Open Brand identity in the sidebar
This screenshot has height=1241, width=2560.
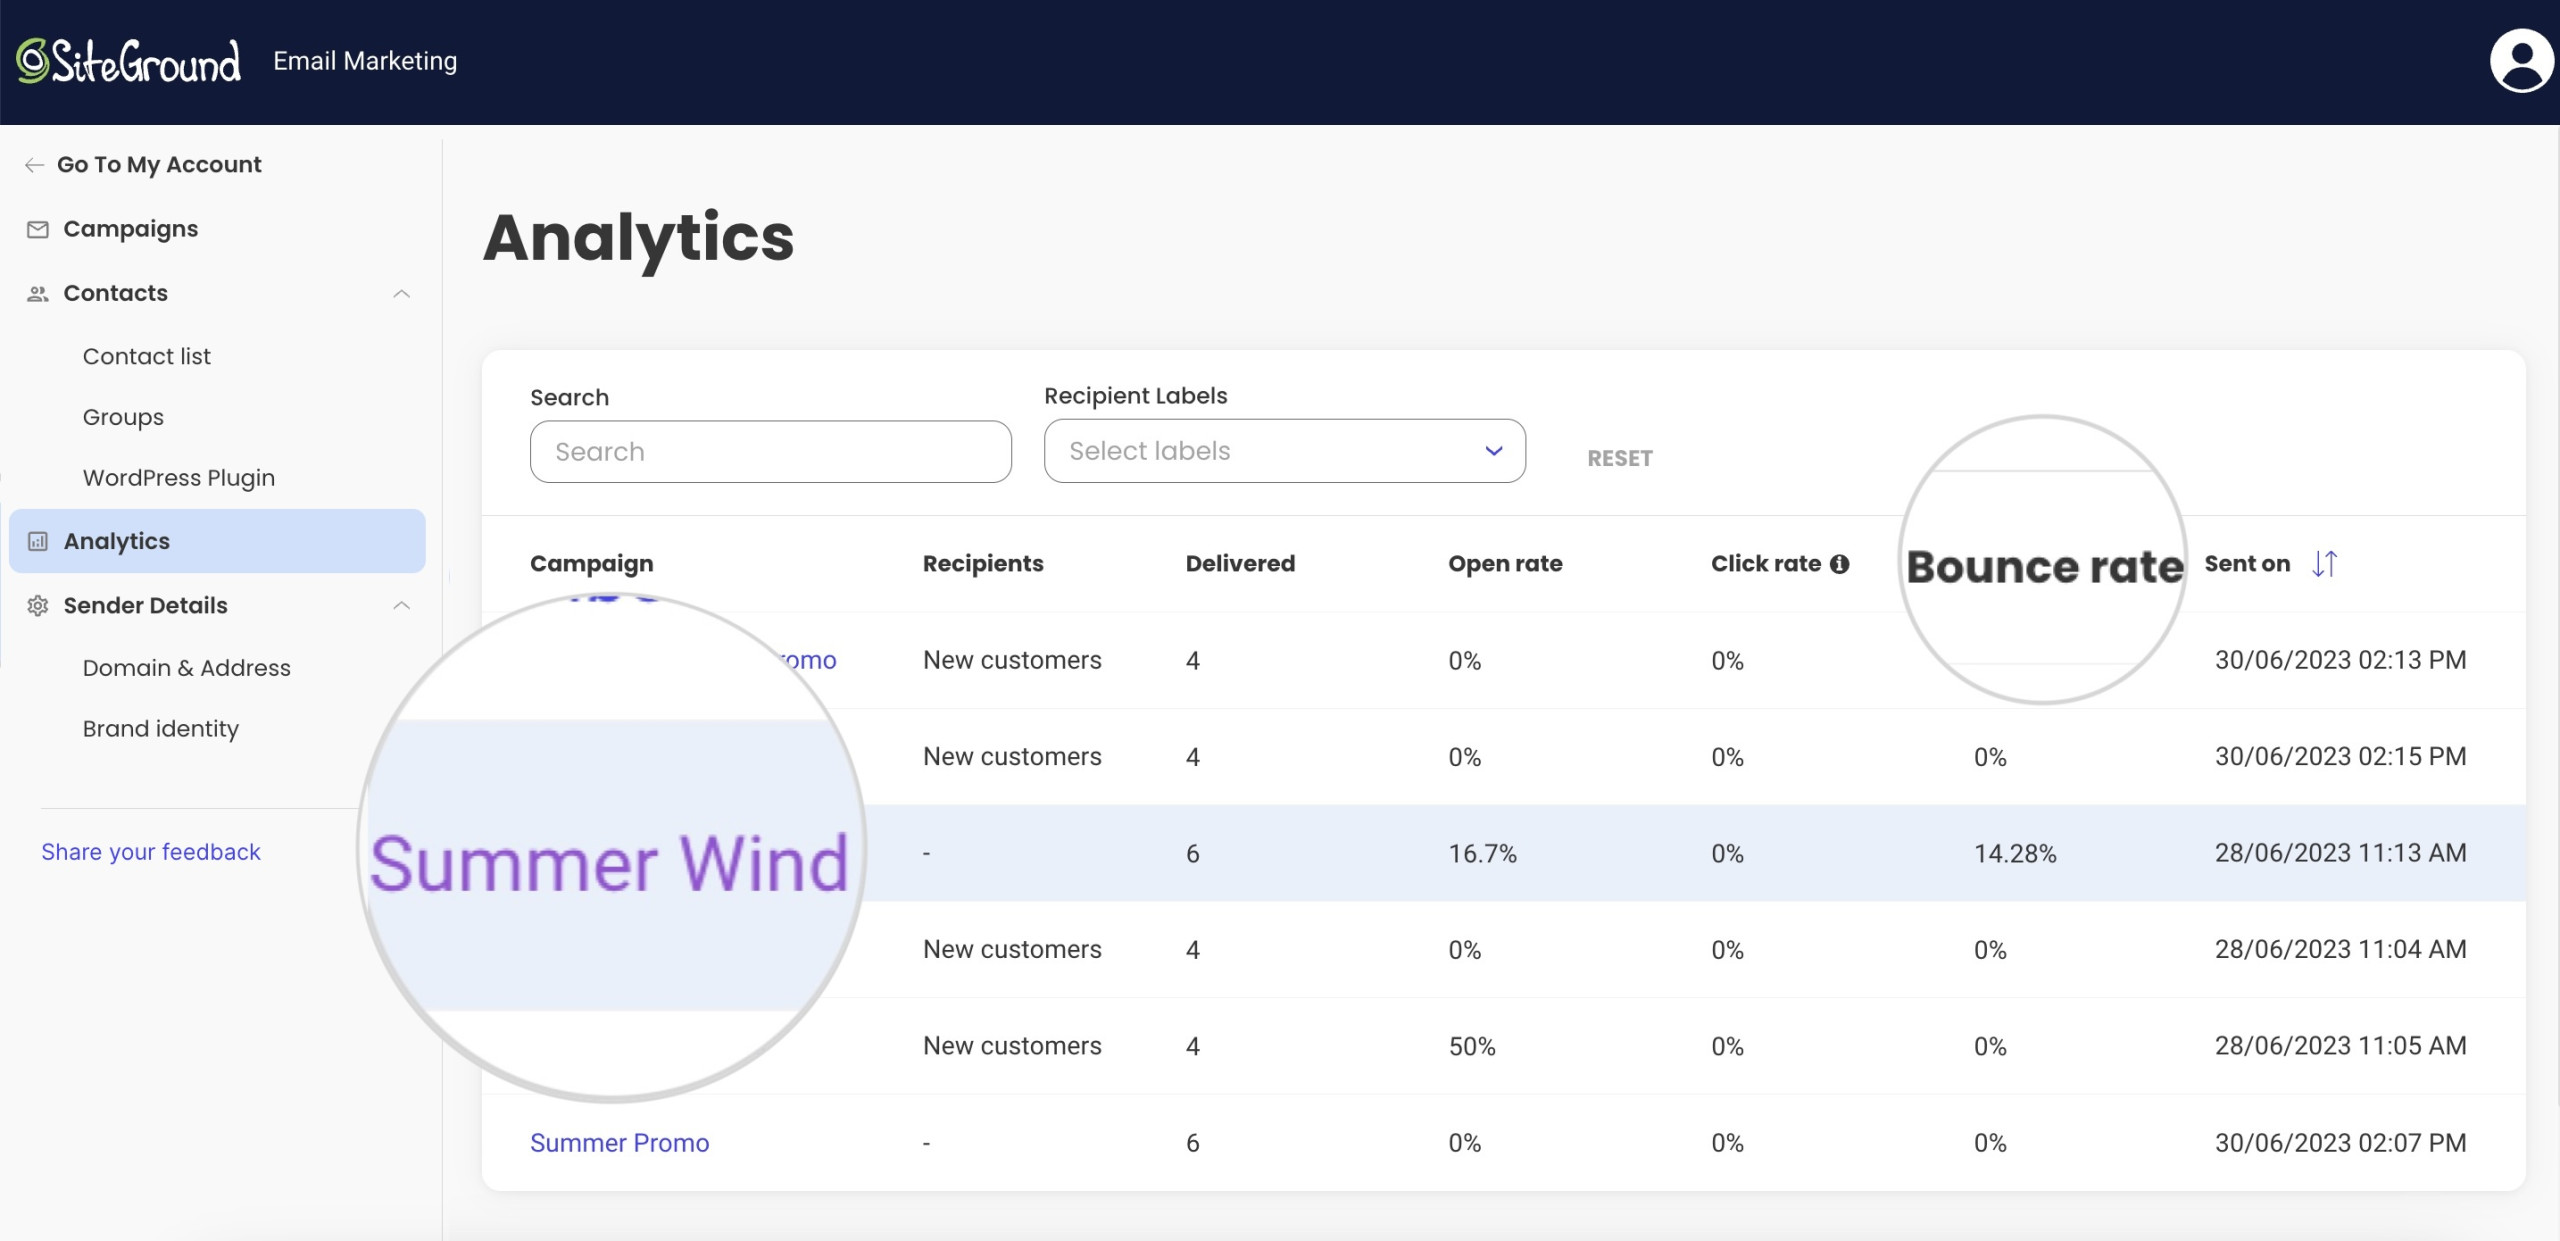tap(160, 729)
